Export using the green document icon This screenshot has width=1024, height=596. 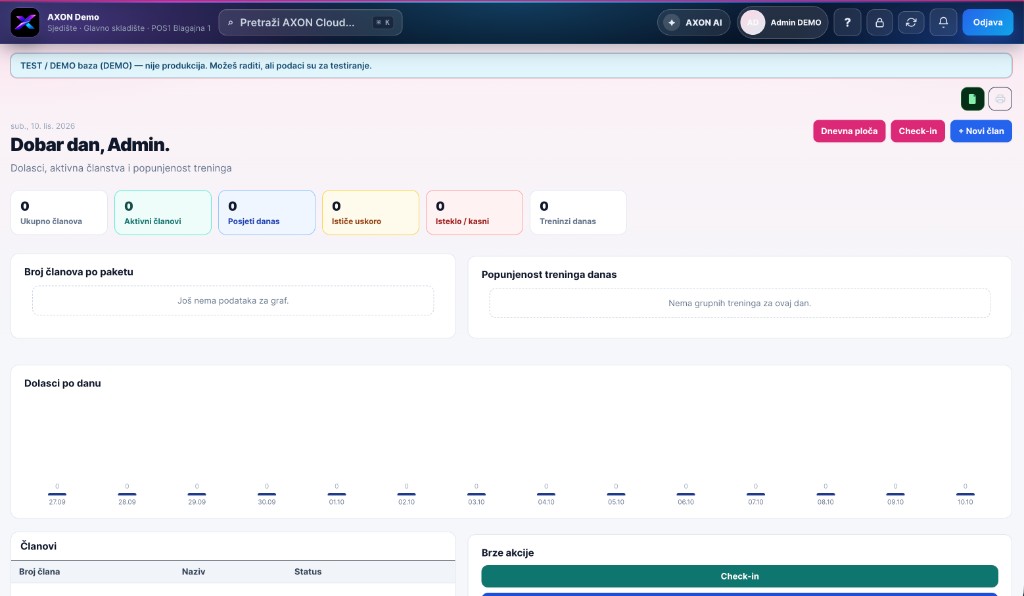972,99
